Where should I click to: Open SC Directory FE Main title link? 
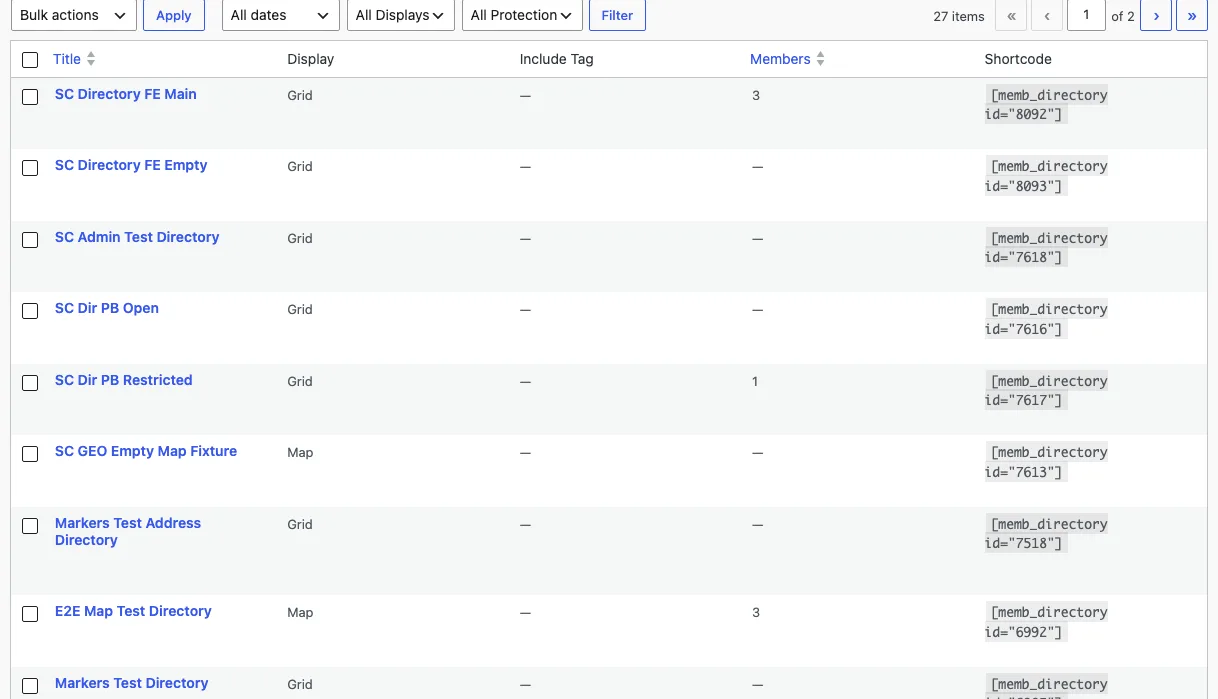(126, 94)
